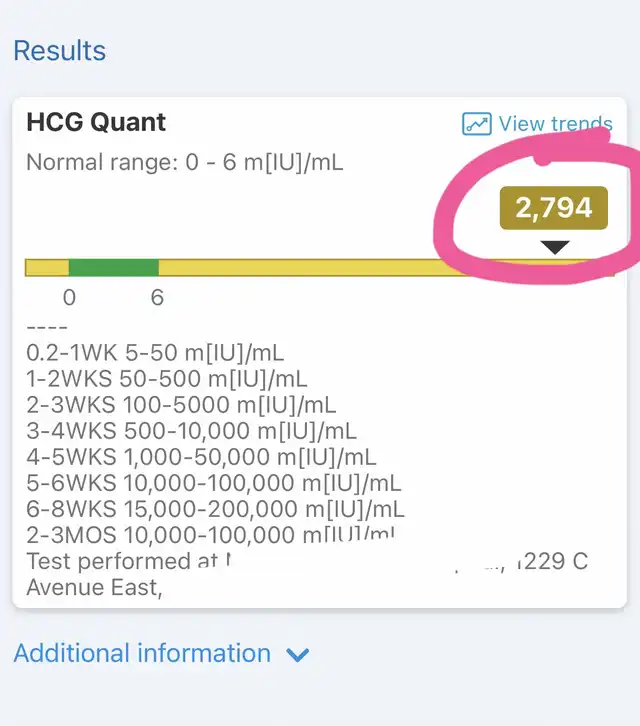This screenshot has width=640, height=726.
Task: Click the 4-5WKS 1,000-50,000 reference line
Action: click(x=201, y=457)
